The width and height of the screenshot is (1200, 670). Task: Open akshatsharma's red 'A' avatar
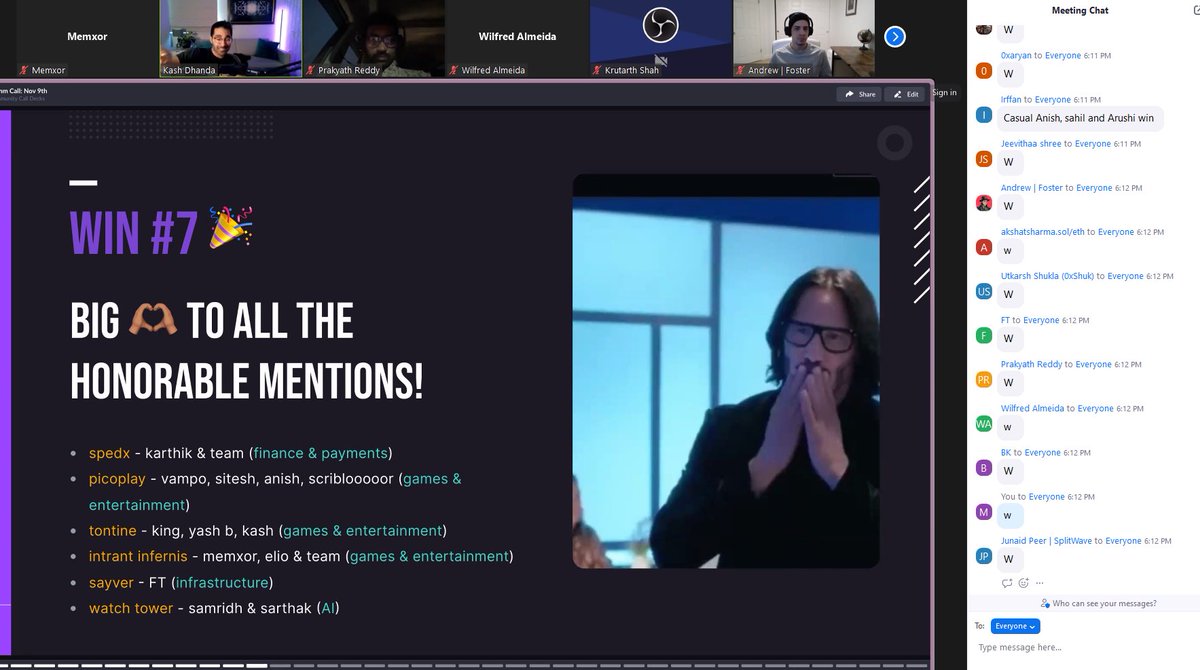click(984, 247)
